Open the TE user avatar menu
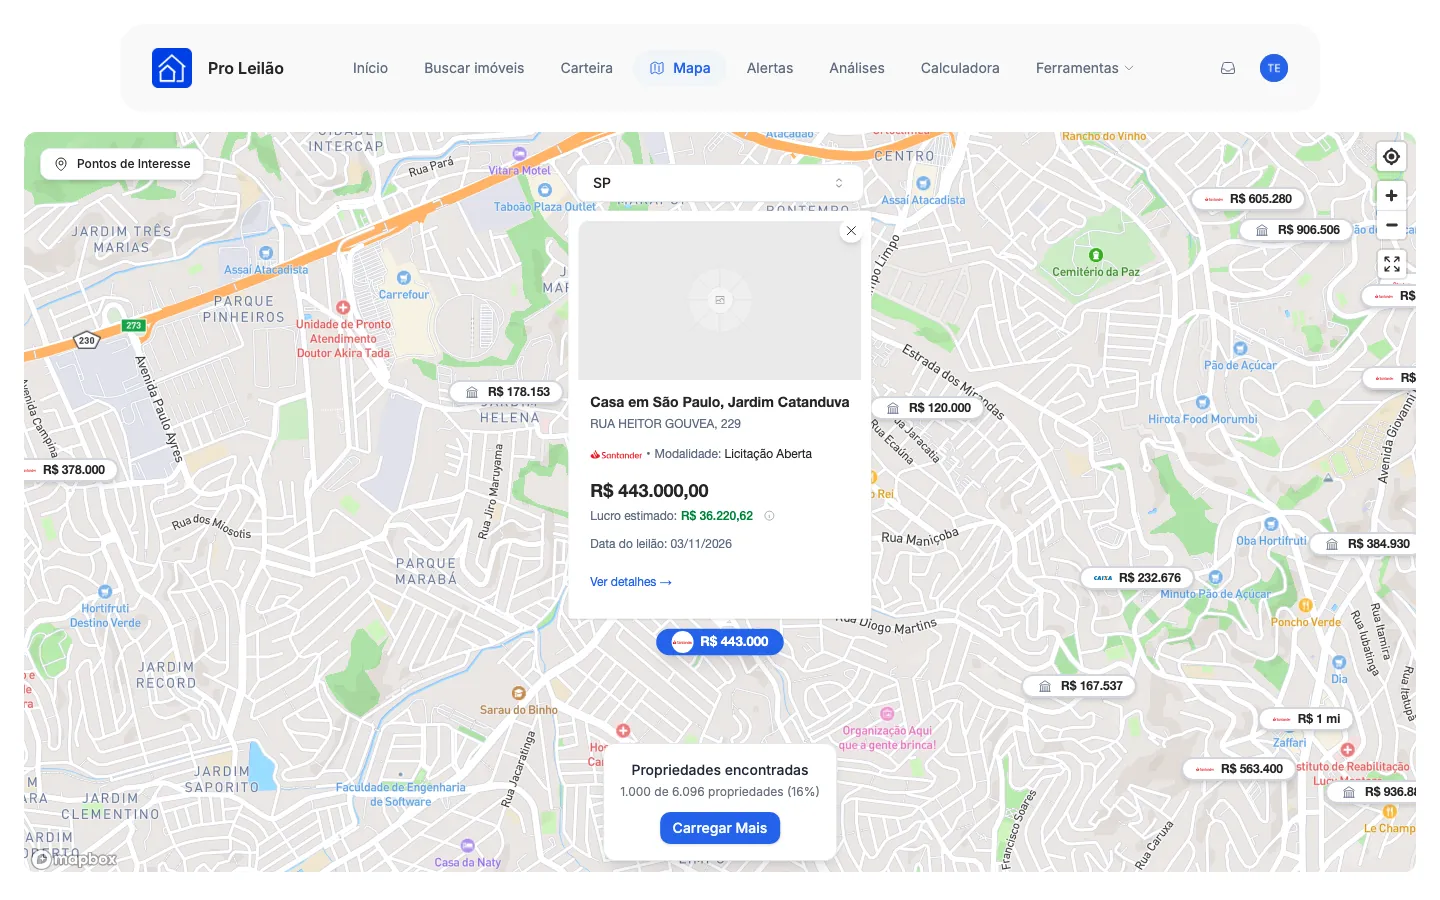Image resolution: width=1440 pixels, height=900 pixels. (x=1274, y=68)
